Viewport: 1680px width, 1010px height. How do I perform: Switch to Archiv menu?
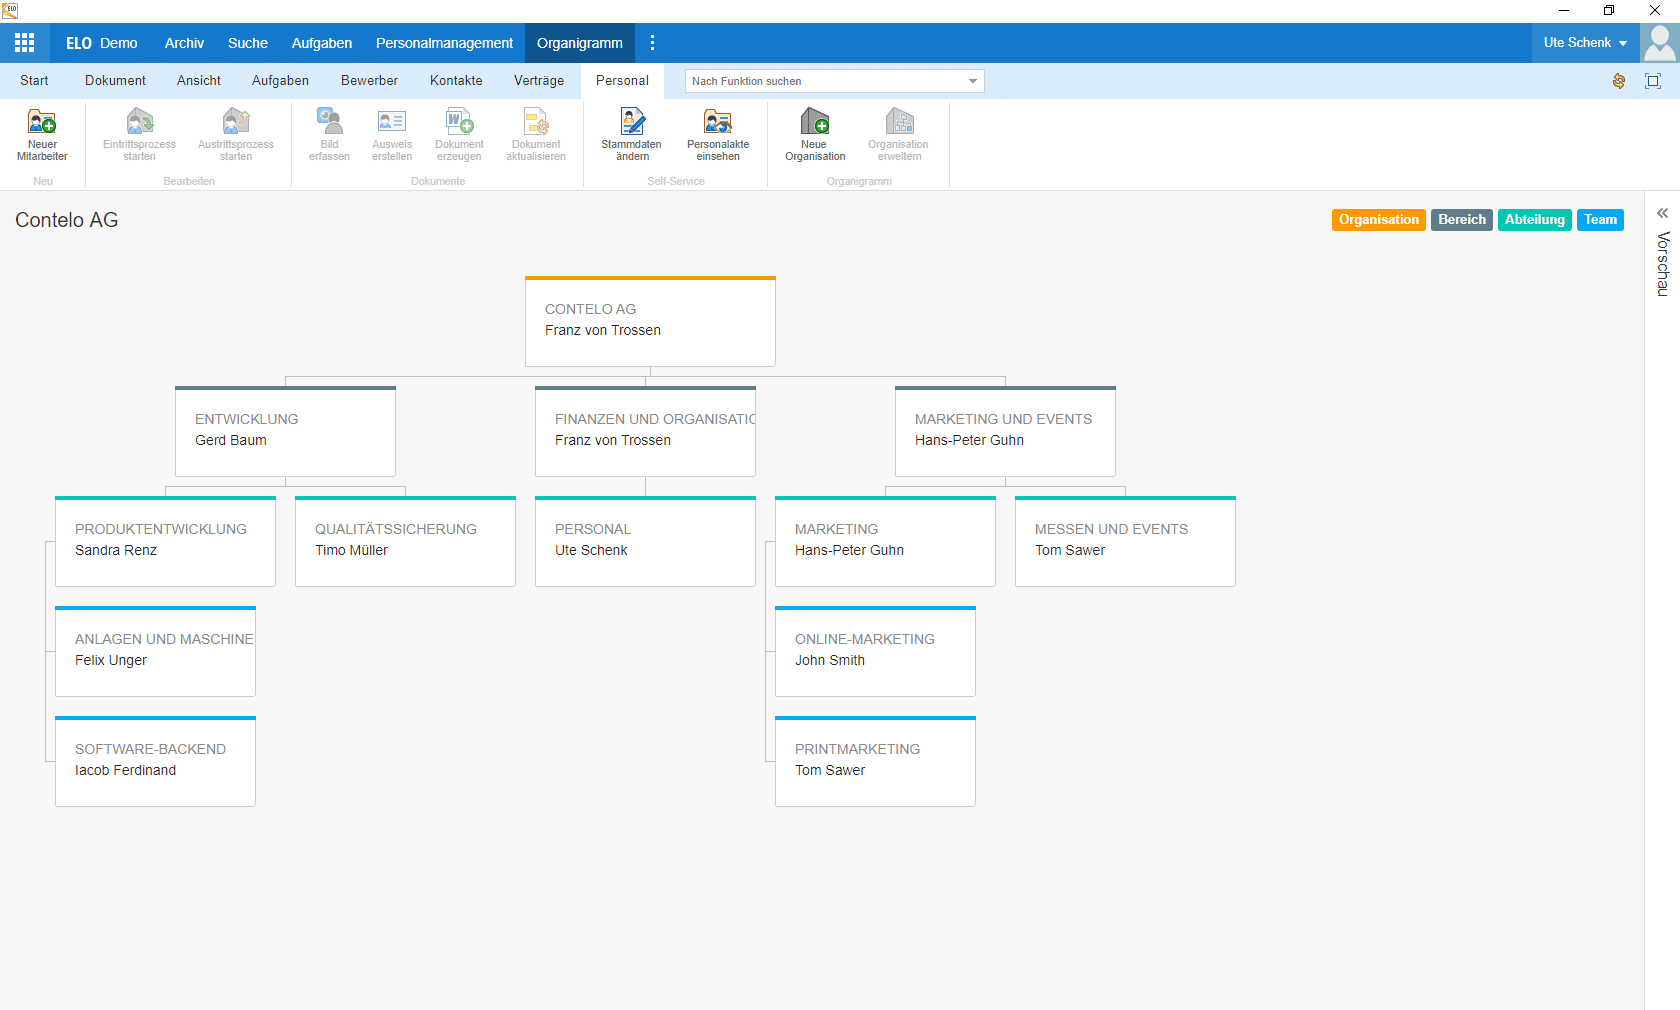184,43
